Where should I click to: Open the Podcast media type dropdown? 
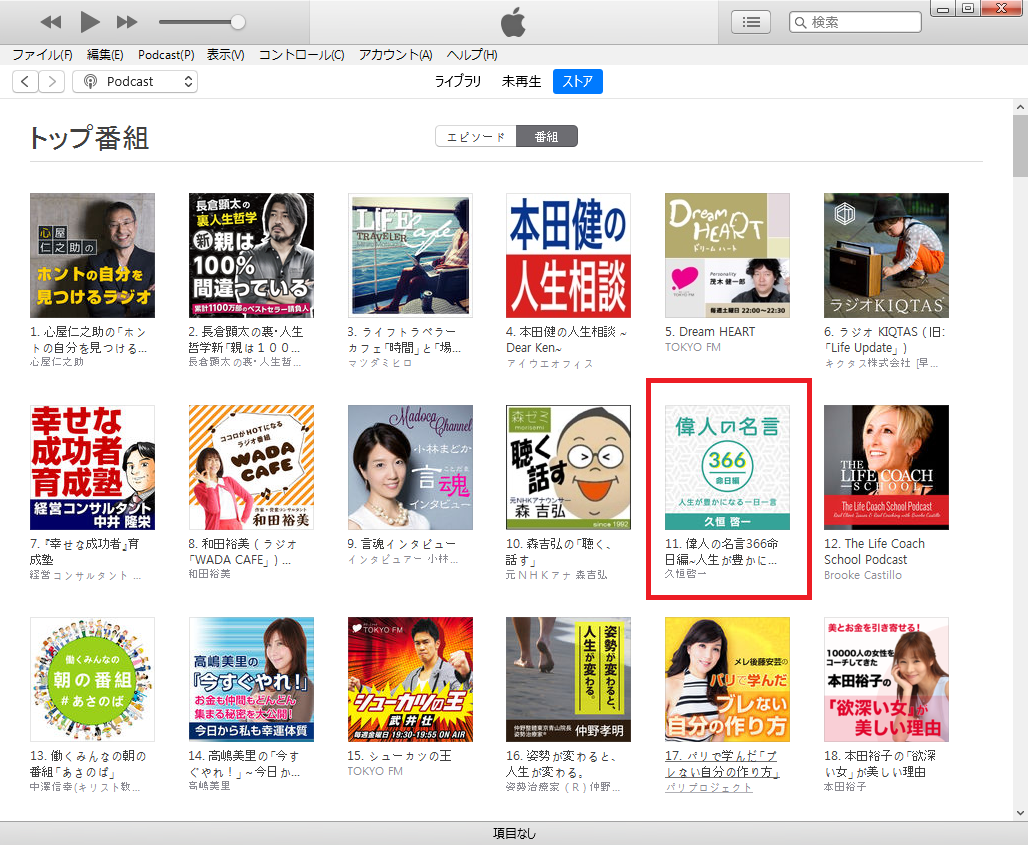135,81
